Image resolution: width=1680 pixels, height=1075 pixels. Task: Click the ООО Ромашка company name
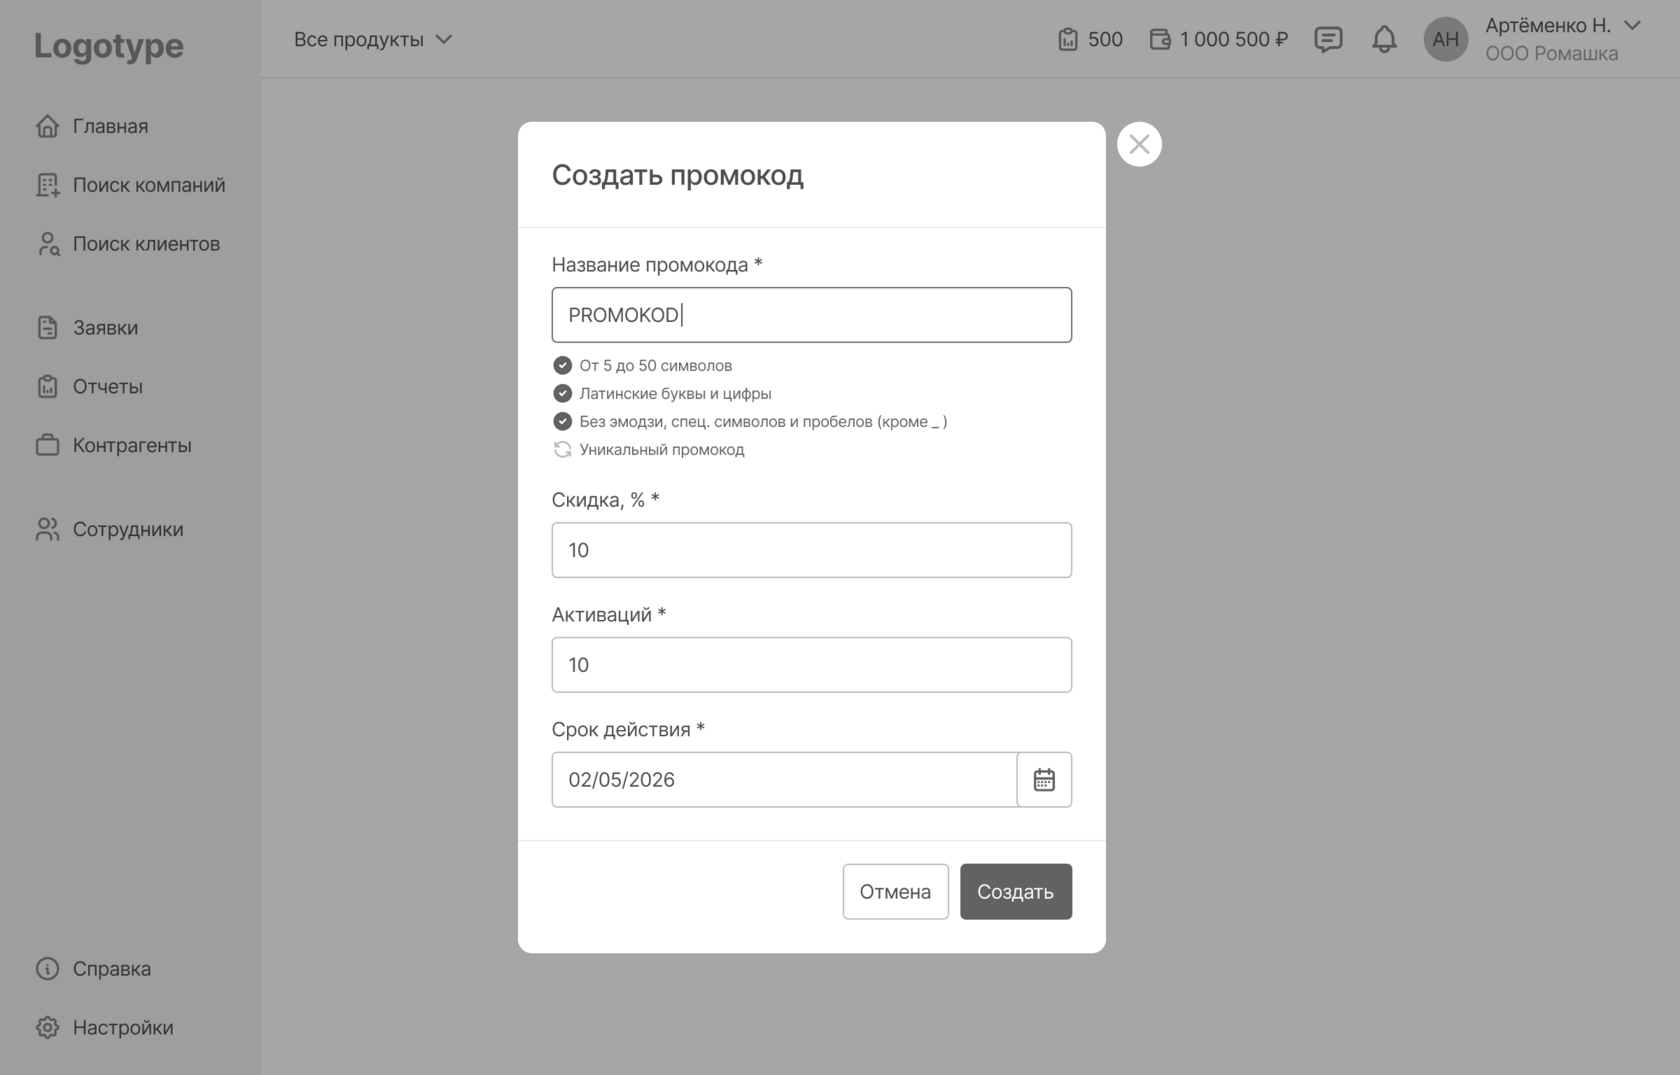[x=1551, y=54]
